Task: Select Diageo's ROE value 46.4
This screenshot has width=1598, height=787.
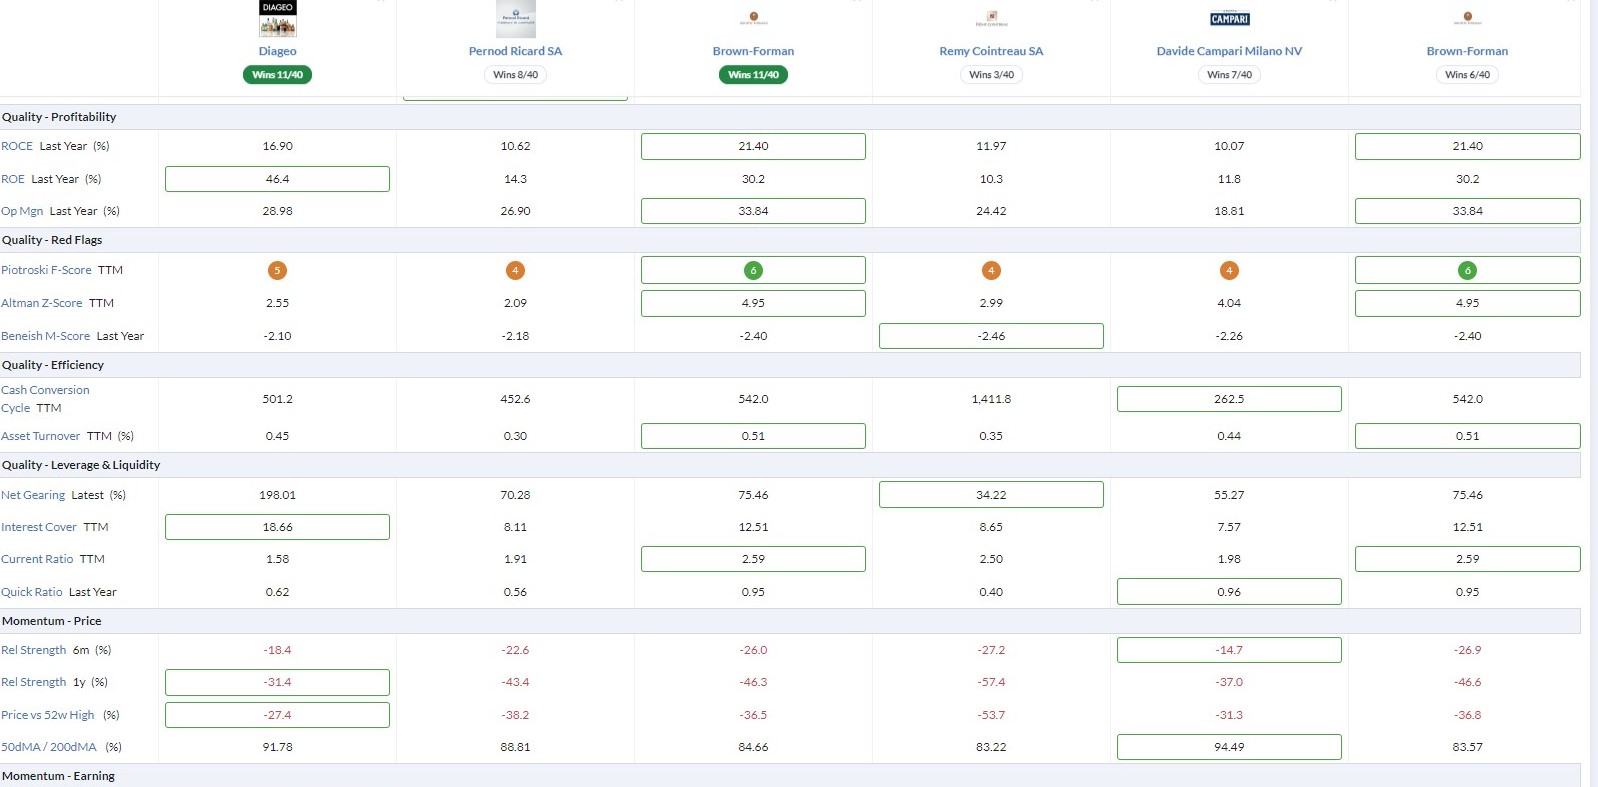Action: tap(277, 179)
